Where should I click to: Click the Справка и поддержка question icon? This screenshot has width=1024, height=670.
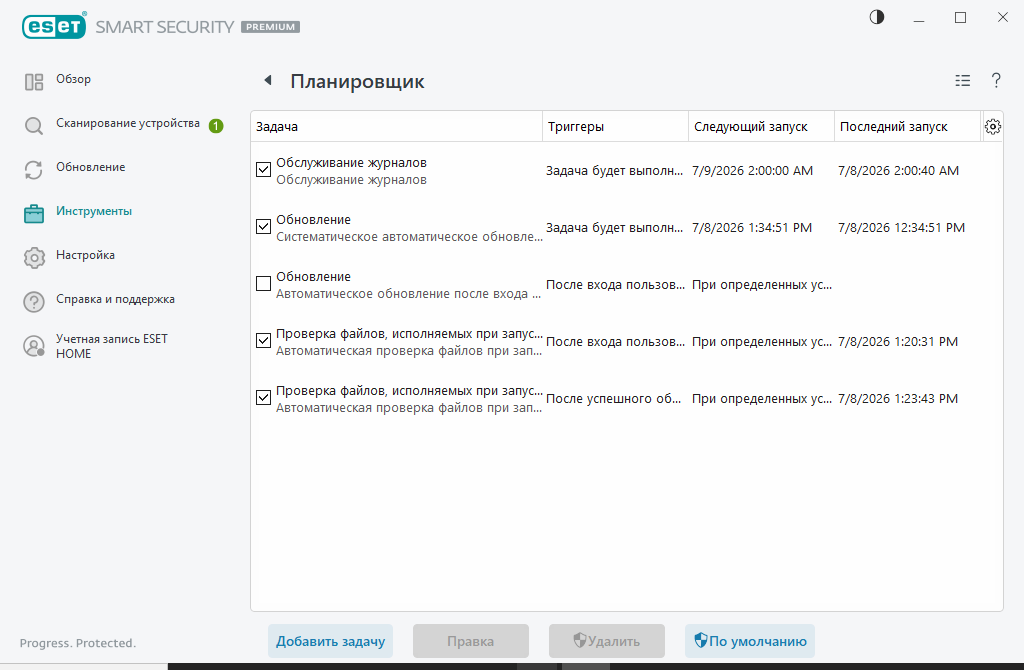(34, 302)
